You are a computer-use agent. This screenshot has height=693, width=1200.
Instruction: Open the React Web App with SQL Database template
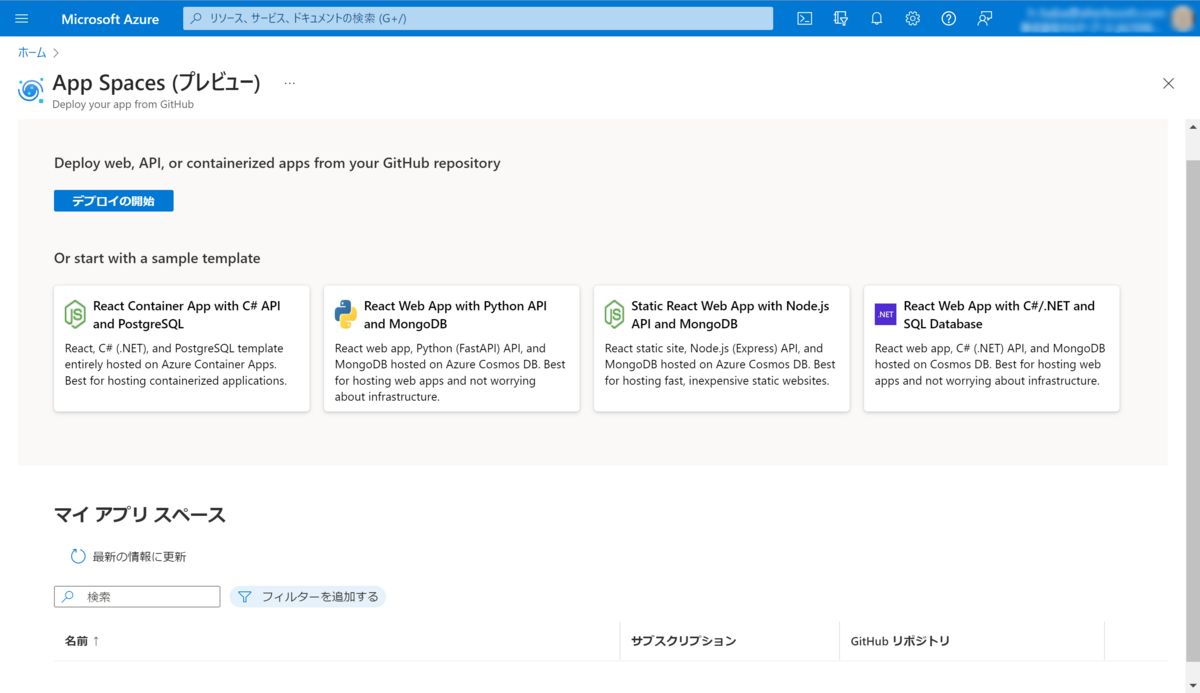(991, 348)
